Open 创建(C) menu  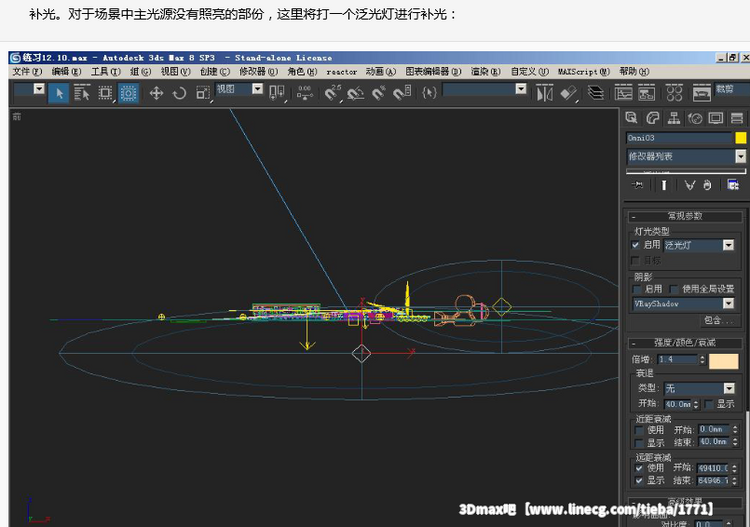215,71
